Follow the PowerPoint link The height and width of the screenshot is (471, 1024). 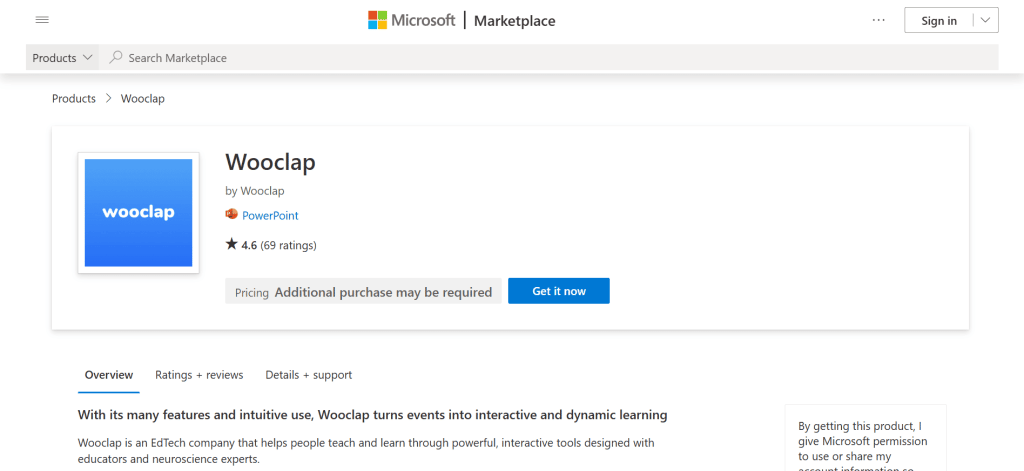pyautogui.click(x=270, y=215)
